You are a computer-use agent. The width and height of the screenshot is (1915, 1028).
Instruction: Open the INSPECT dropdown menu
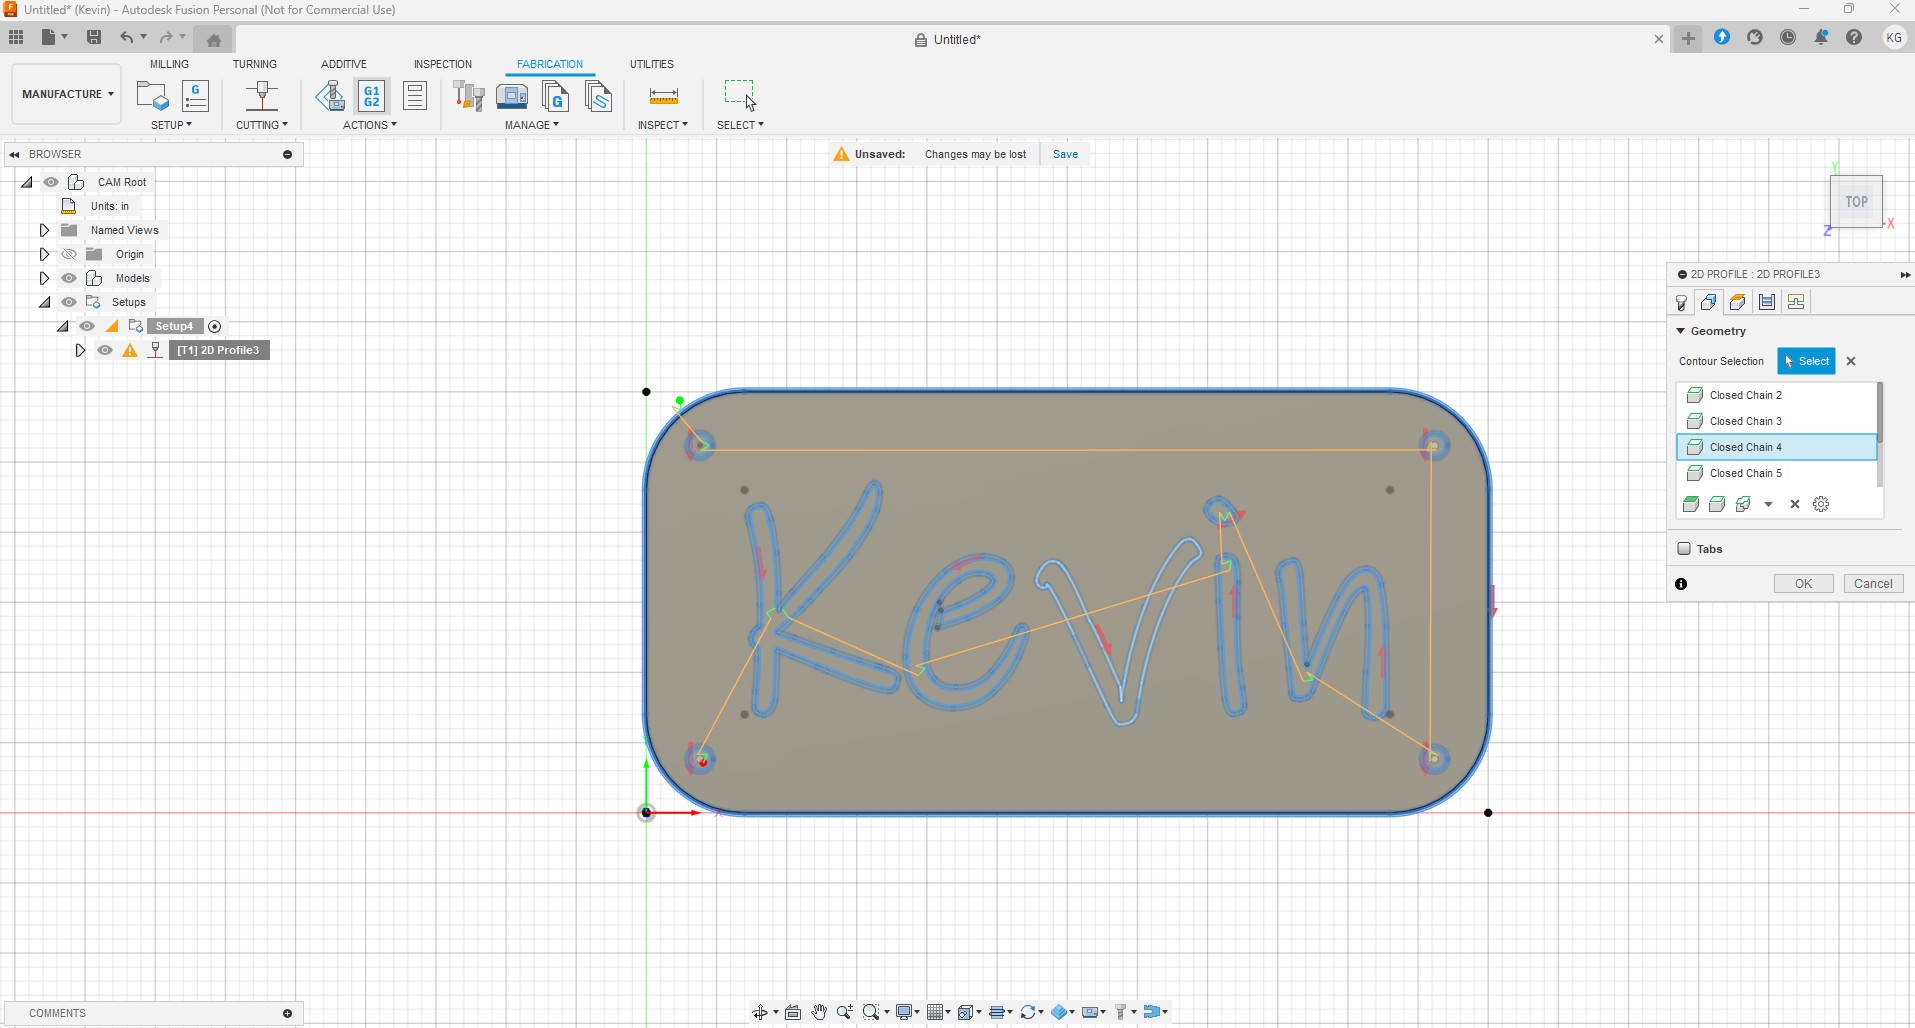coord(663,125)
